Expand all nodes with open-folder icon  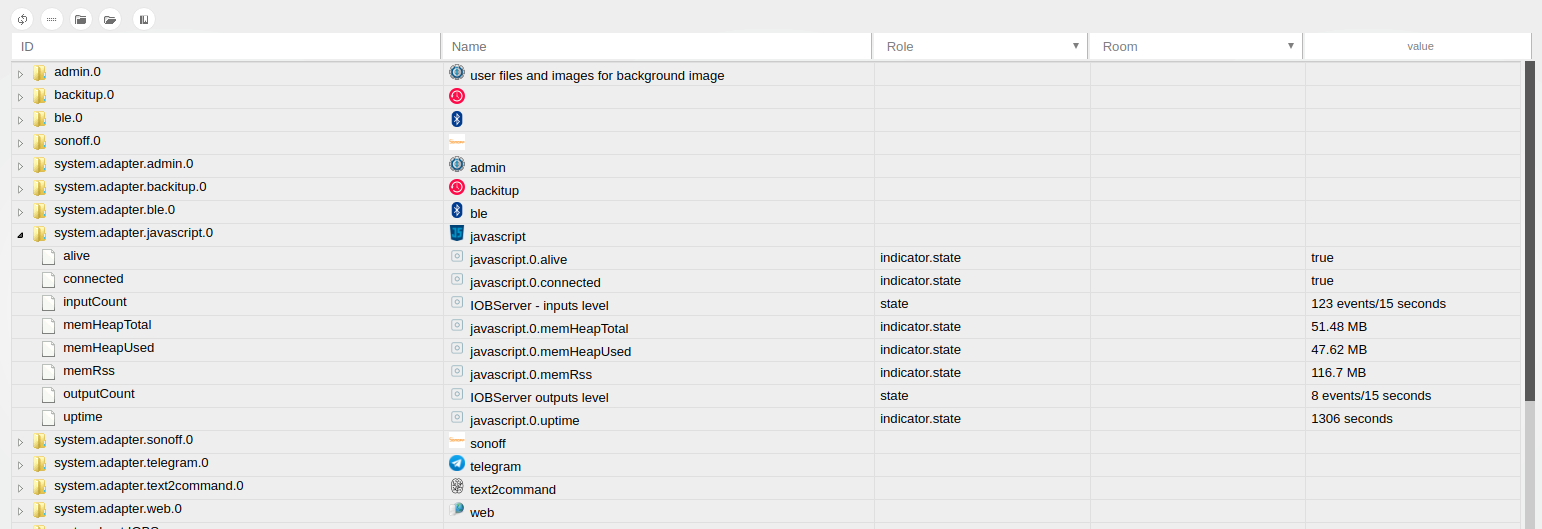(x=110, y=19)
